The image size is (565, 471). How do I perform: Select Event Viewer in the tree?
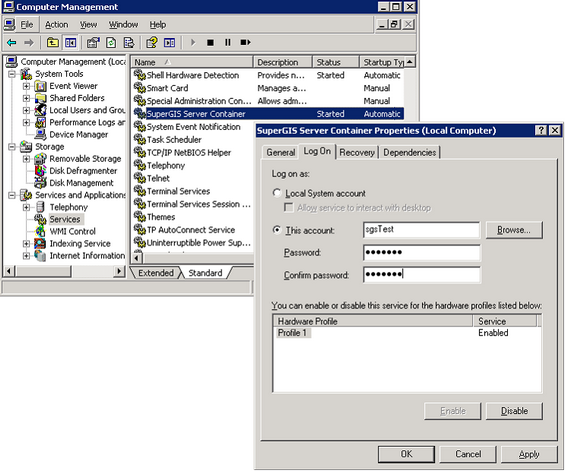coord(73,86)
